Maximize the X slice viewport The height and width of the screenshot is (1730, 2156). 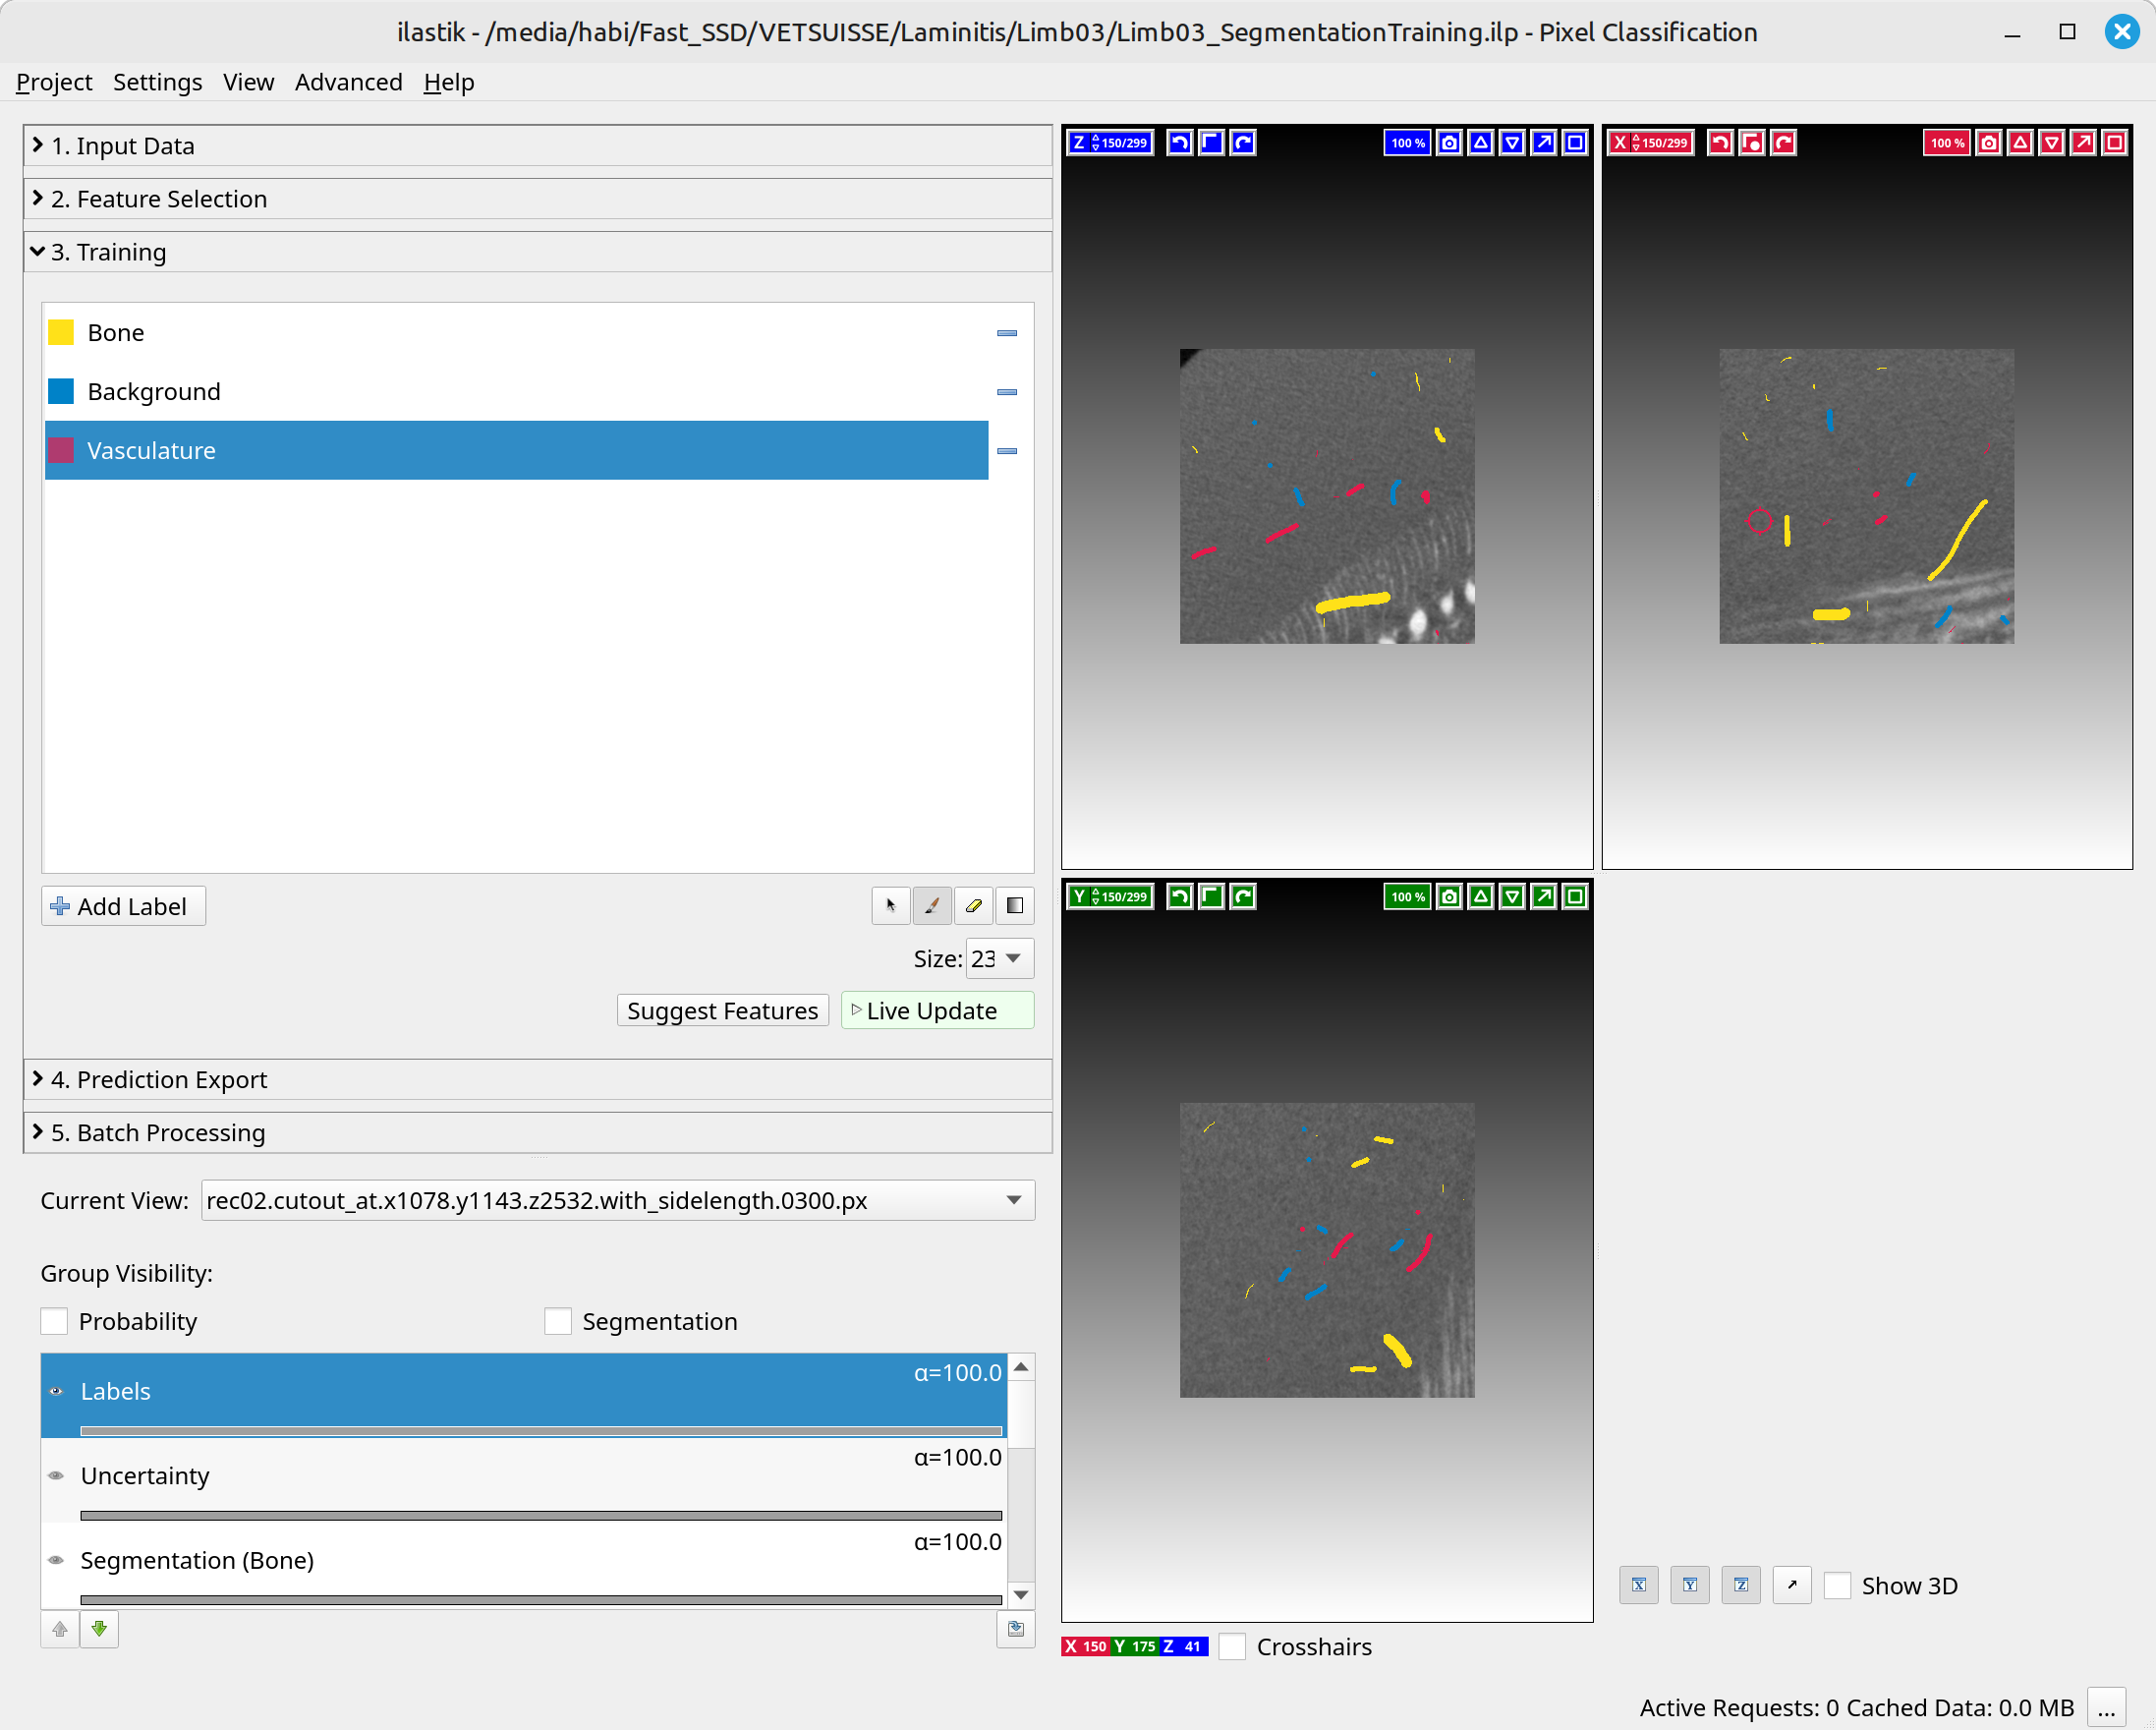[x=2114, y=142]
